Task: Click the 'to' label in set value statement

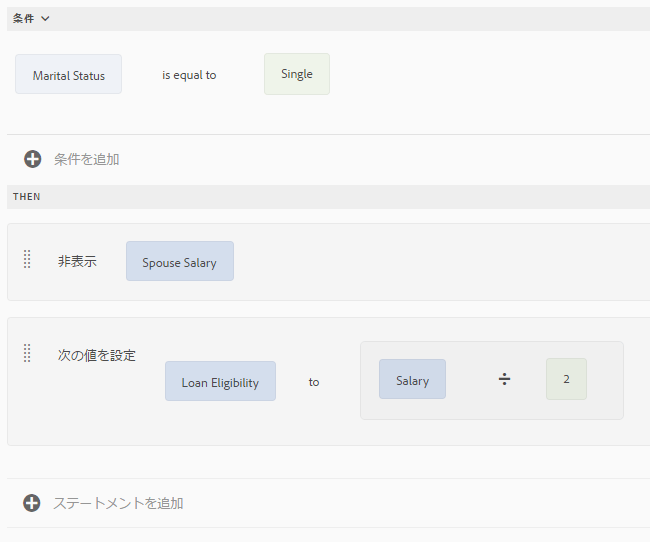Action: (x=314, y=382)
